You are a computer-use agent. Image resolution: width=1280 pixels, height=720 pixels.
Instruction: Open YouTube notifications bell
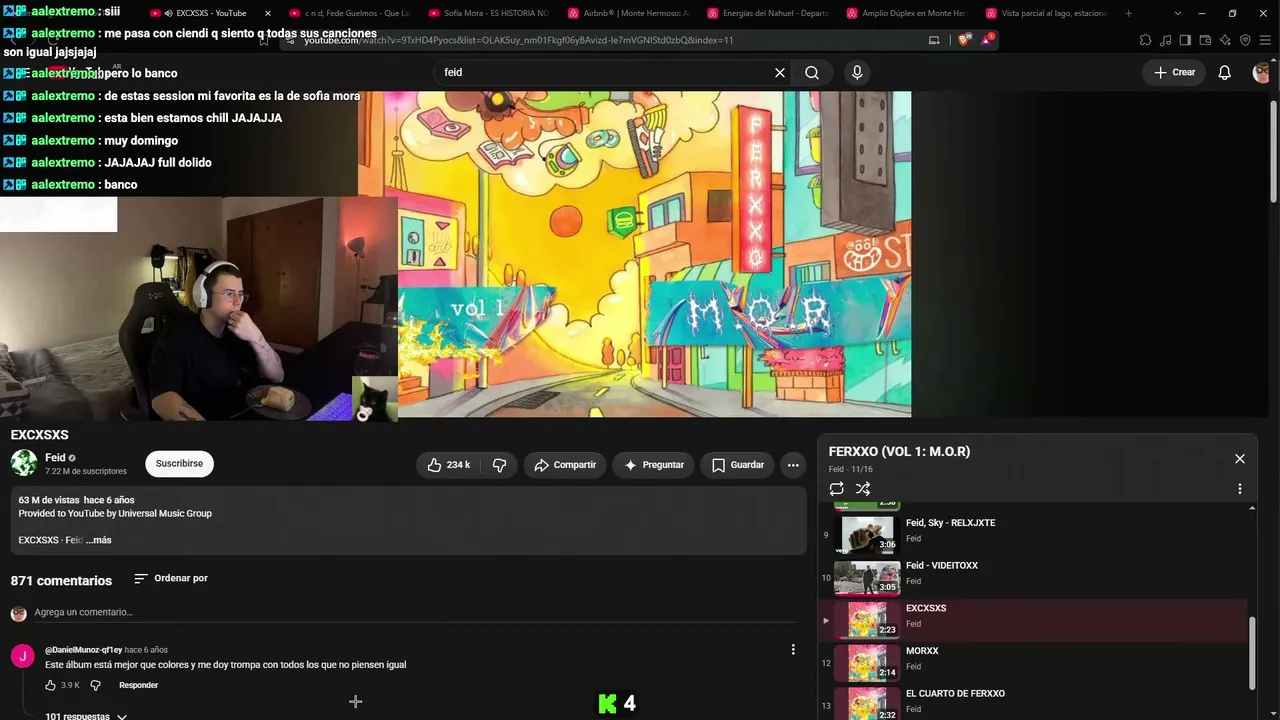click(x=1224, y=72)
